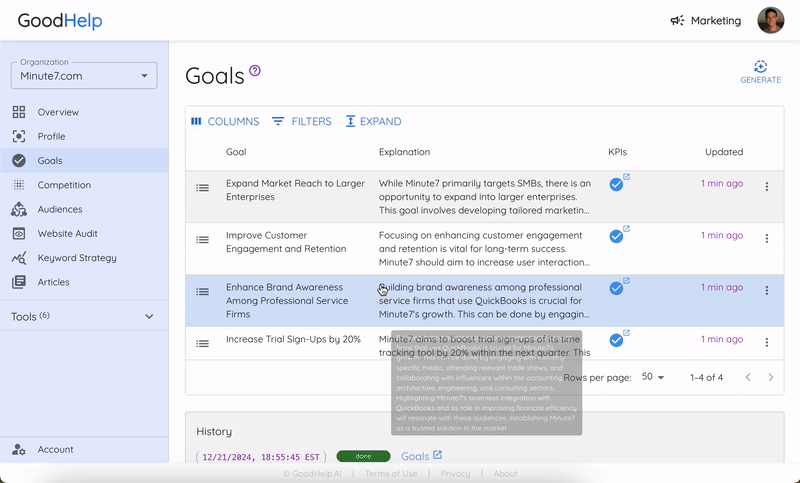
Task: Sort by the Explanation column header
Action: tap(404, 152)
